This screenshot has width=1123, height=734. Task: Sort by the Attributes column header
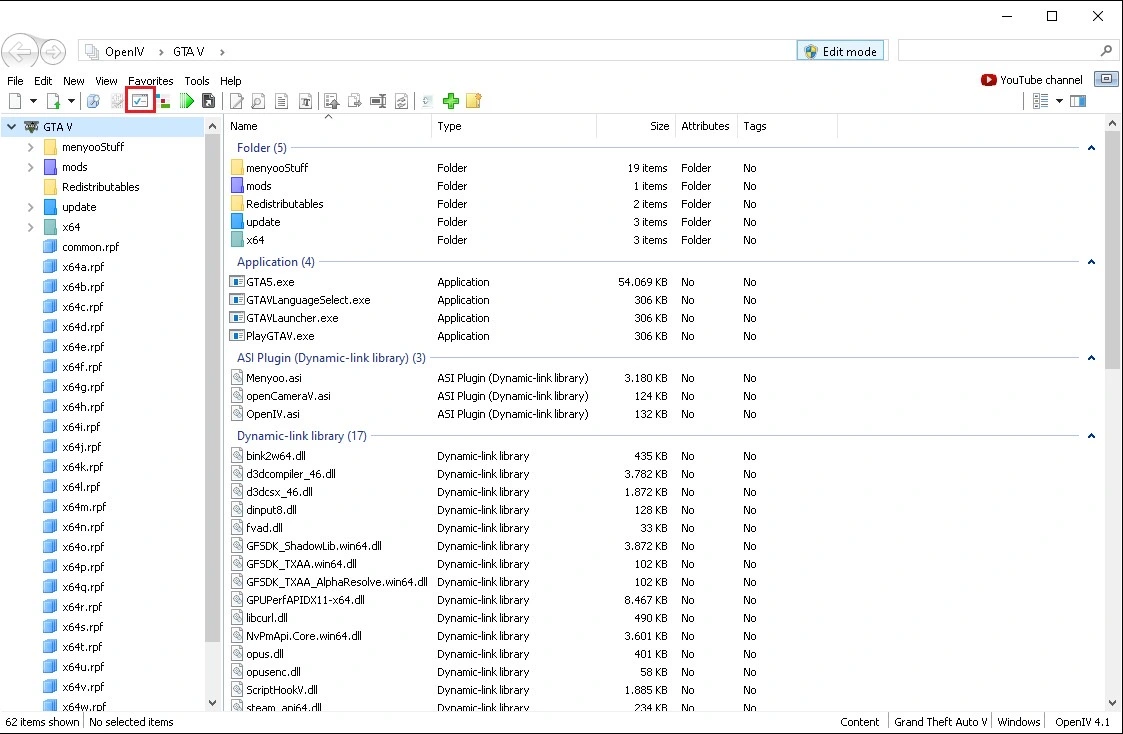click(705, 126)
